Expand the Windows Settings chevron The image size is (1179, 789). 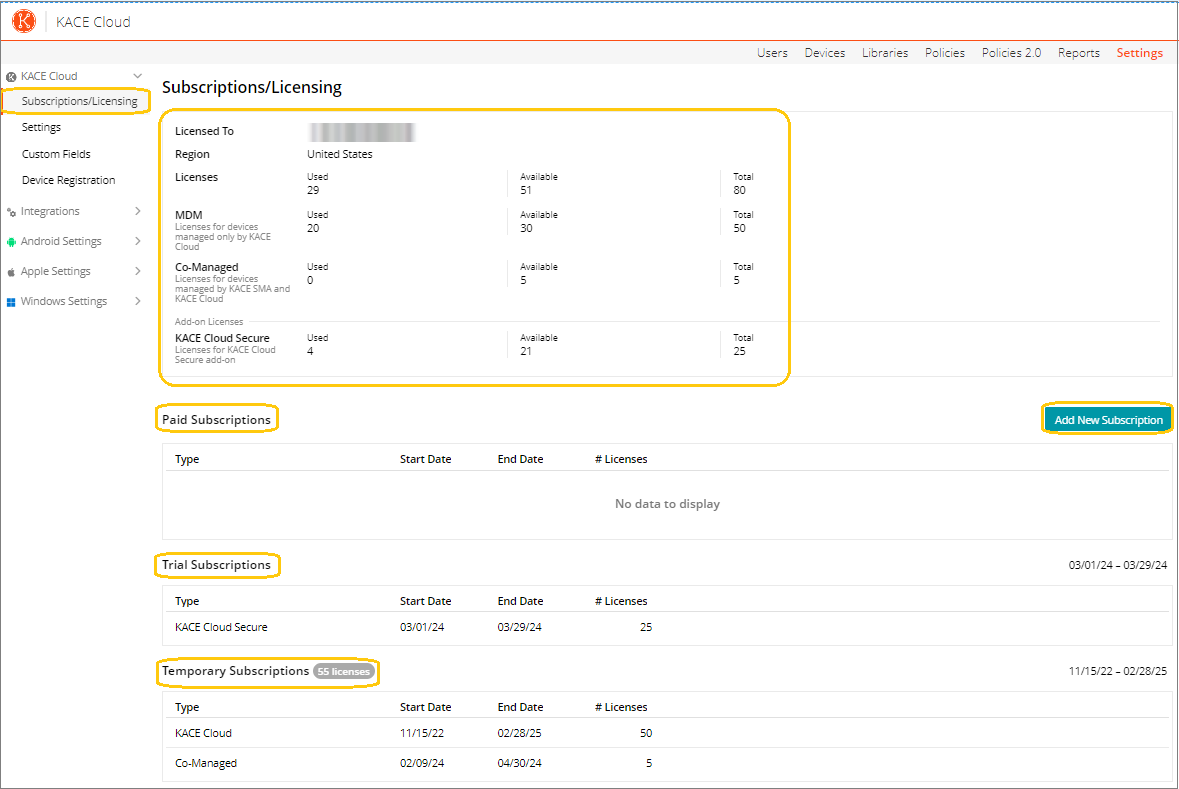coord(138,301)
